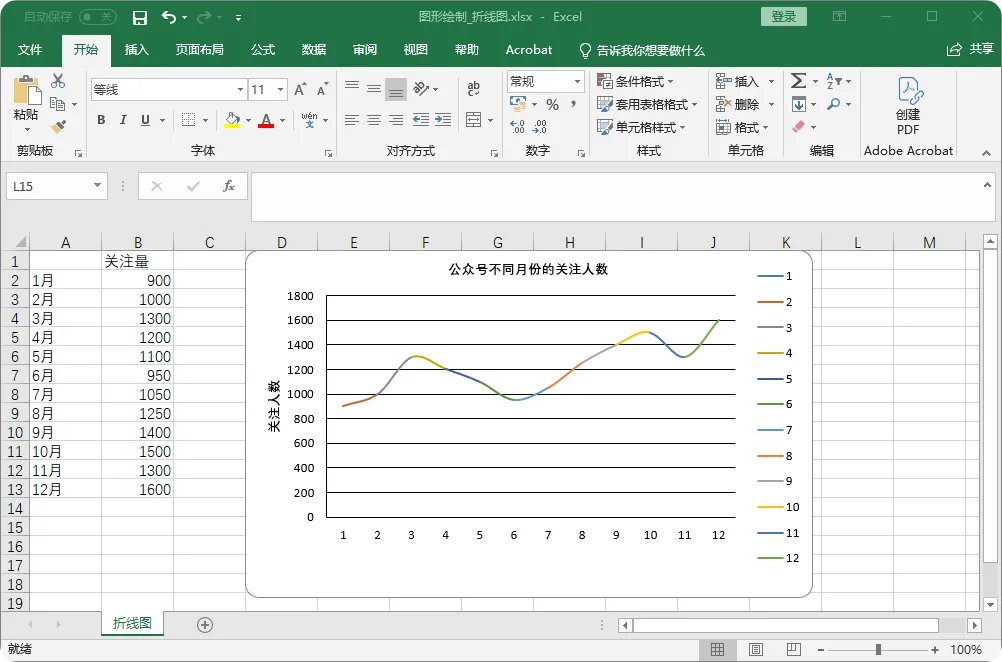Click the Insert Function fx icon
Image resolution: width=1002 pixels, height=662 pixels.
point(228,186)
